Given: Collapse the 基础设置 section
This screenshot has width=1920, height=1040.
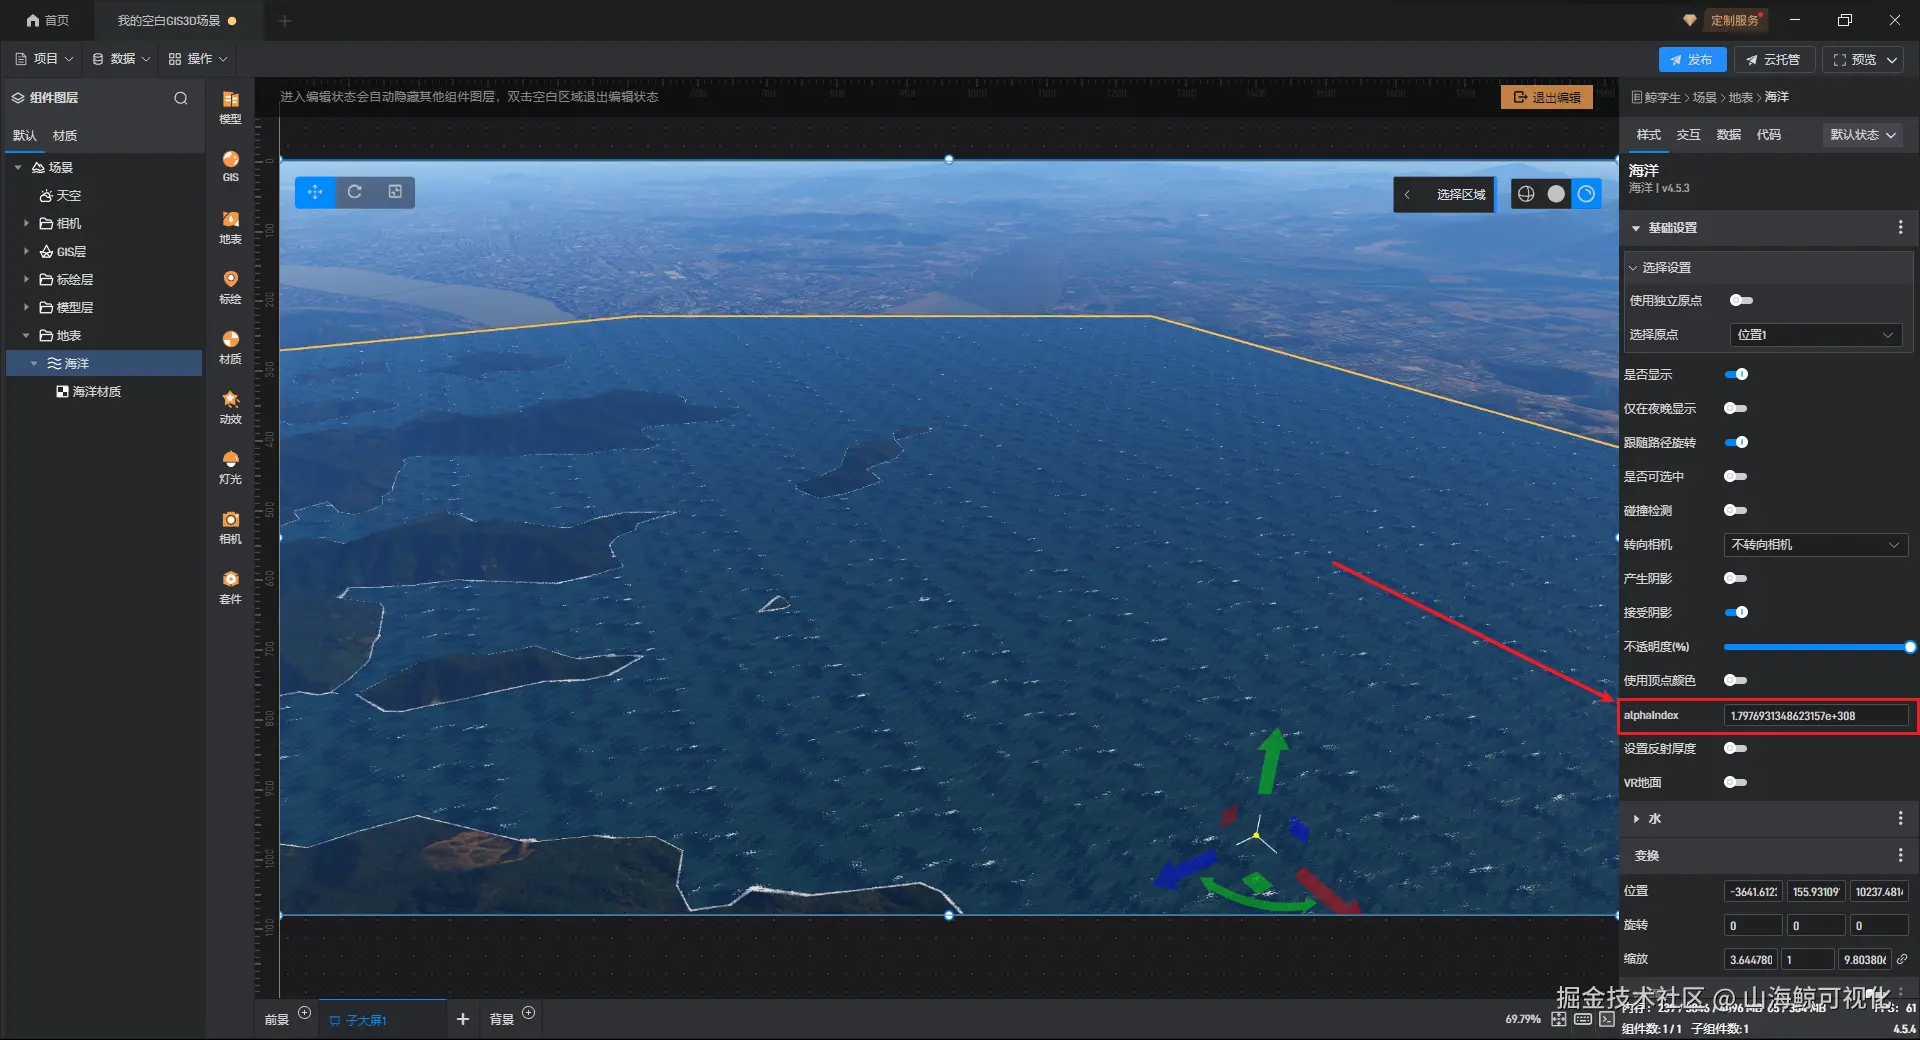Looking at the screenshot, I should tap(1636, 228).
